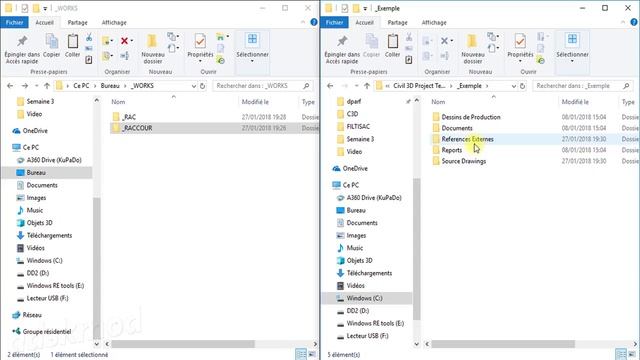
Task: Switch to details view in _WORKS window
Action: tap(301, 354)
